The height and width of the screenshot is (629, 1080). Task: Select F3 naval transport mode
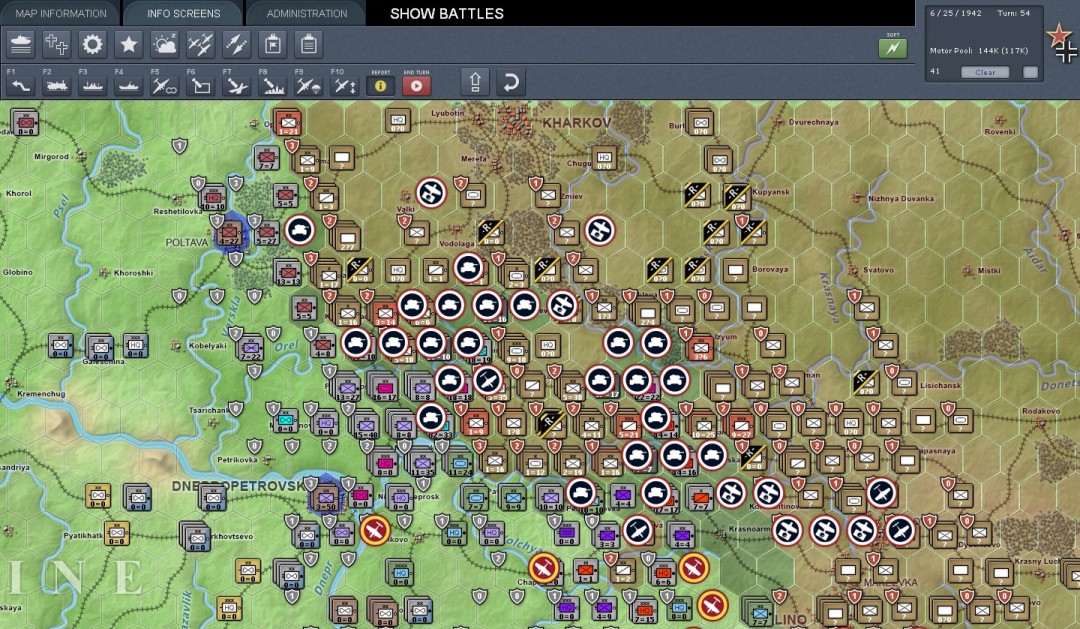pos(93,86)
